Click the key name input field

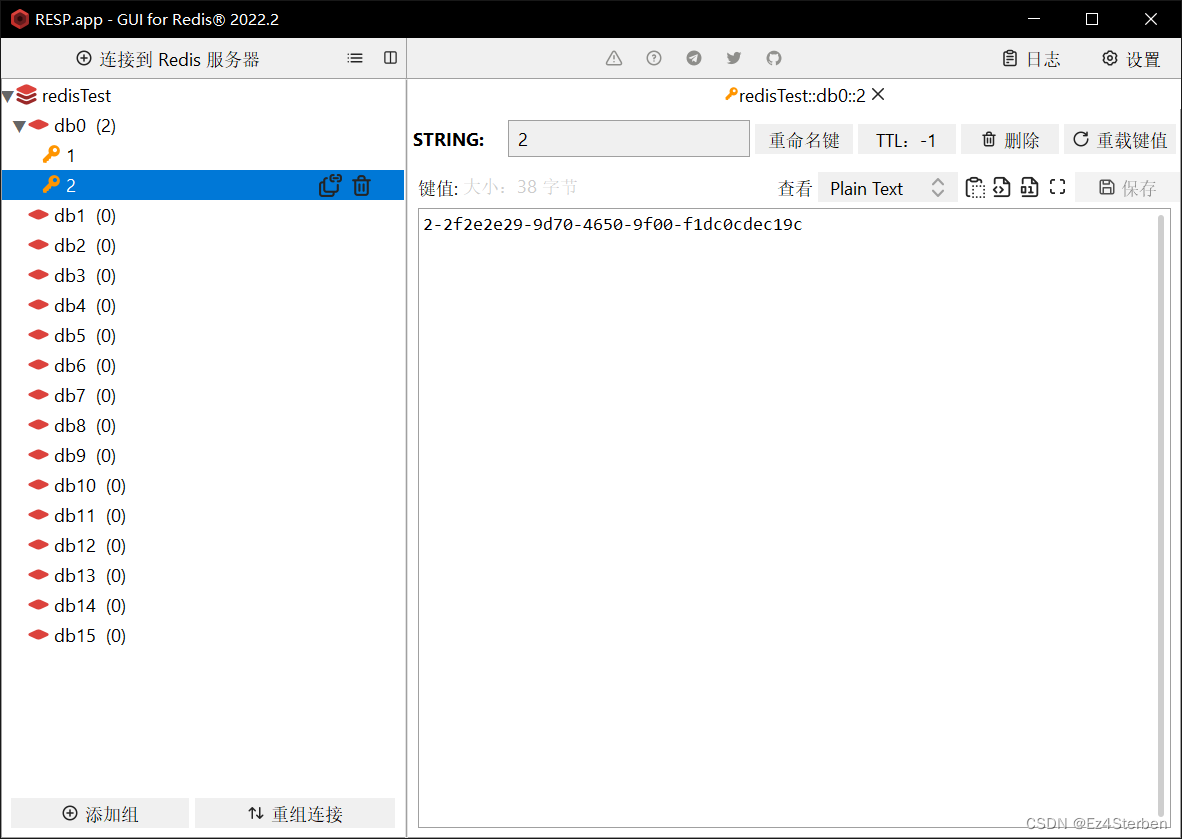pos(629,139)
